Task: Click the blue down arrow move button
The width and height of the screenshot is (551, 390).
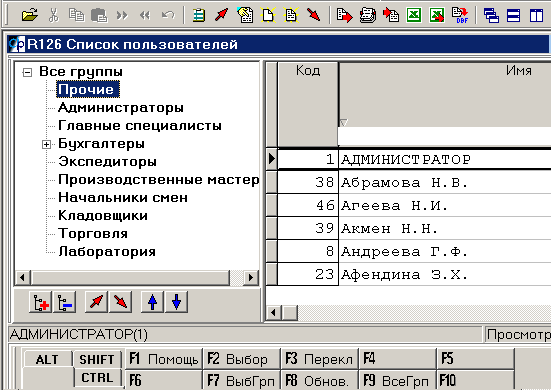Action: 176,302
